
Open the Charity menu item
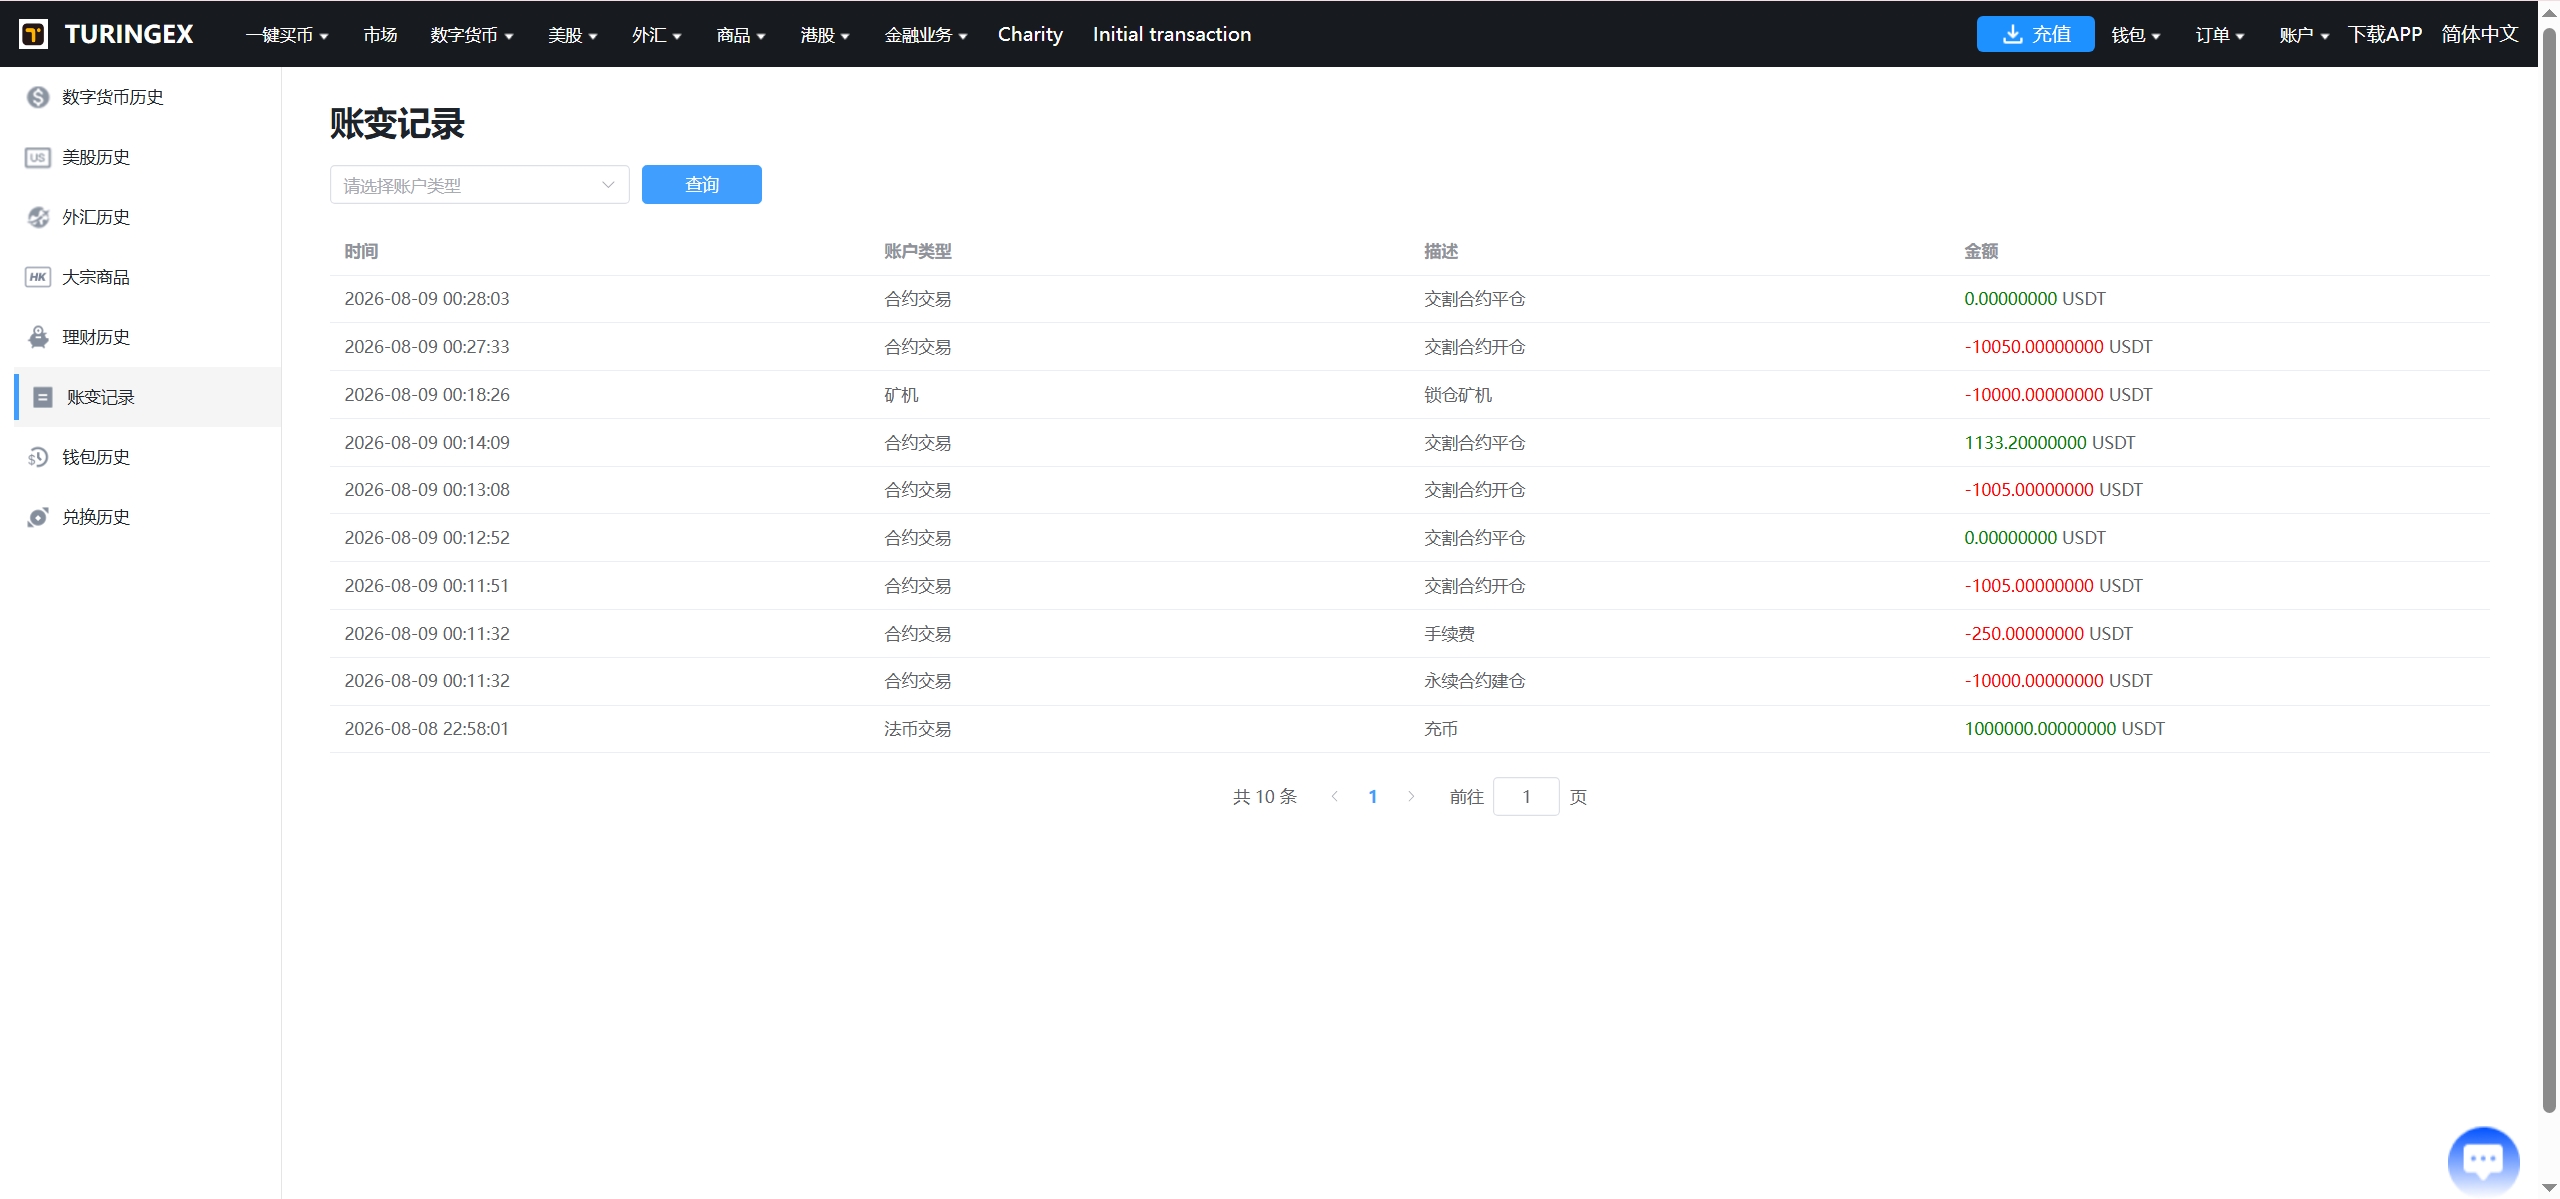pyautogui.click(x=1030, y=34)
